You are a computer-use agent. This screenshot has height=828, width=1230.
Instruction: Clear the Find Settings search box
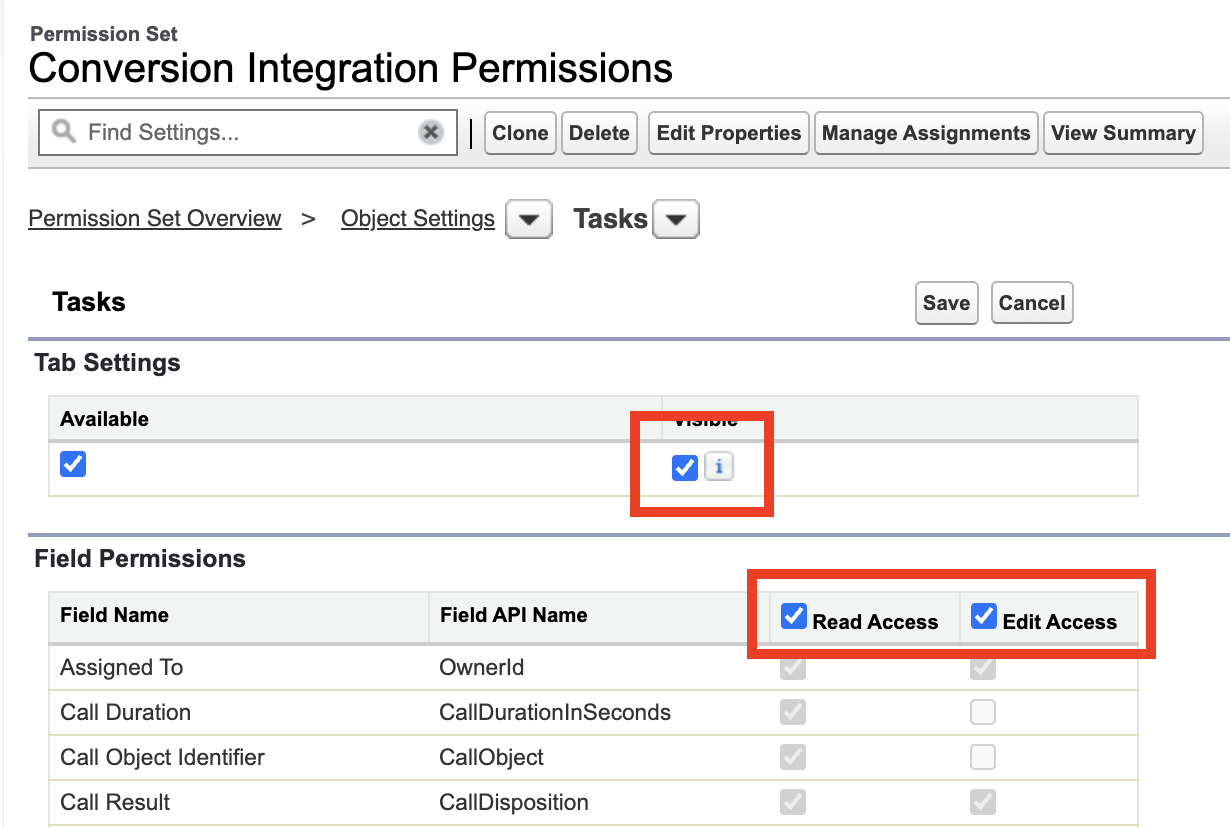431,132
